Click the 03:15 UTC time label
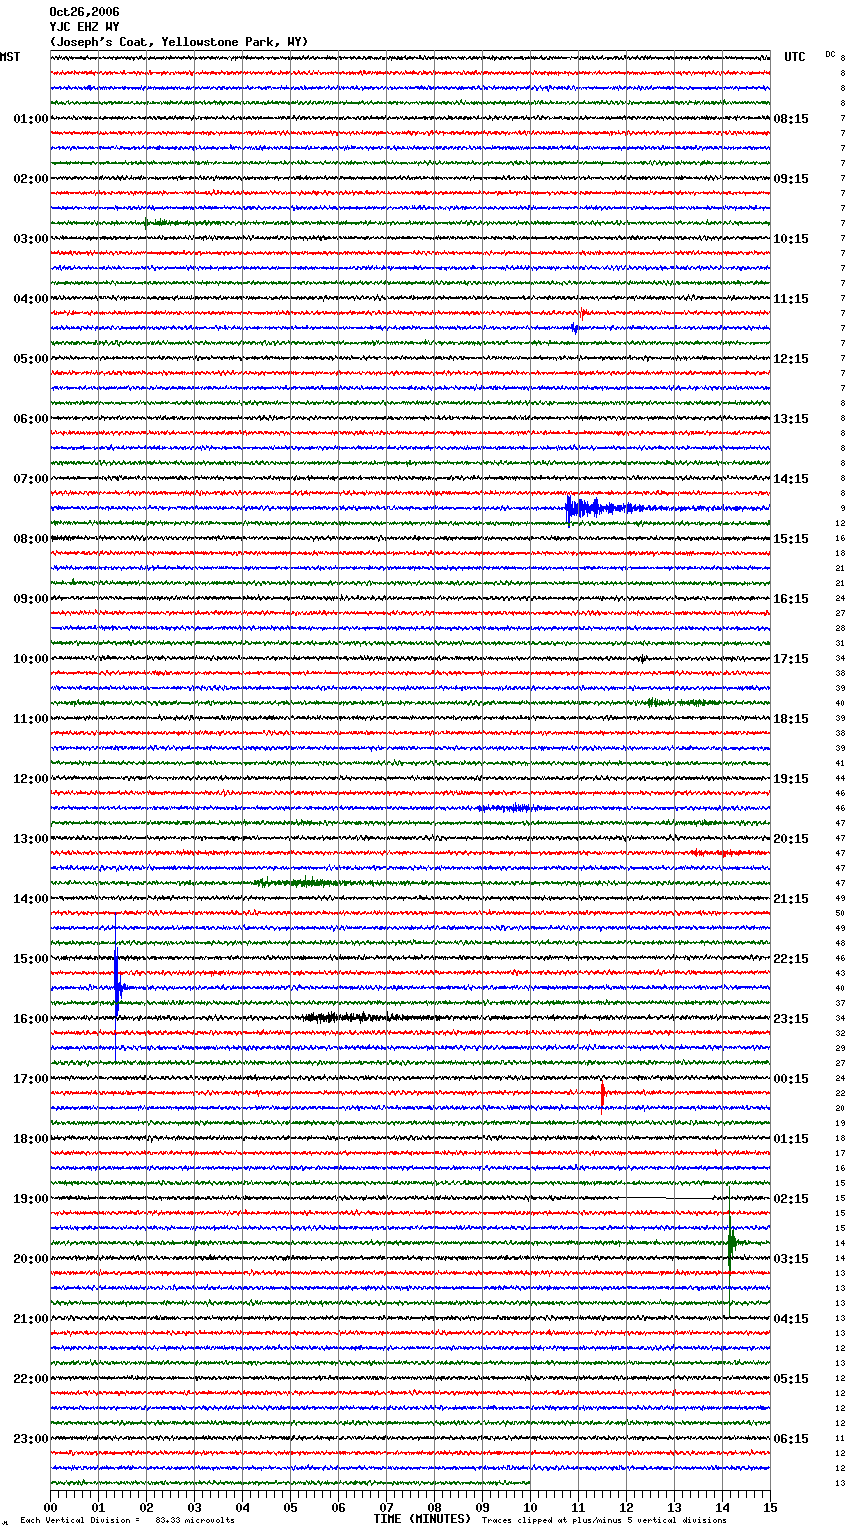This screenshot has height=1534, width=850. (x=791, y=1259)
